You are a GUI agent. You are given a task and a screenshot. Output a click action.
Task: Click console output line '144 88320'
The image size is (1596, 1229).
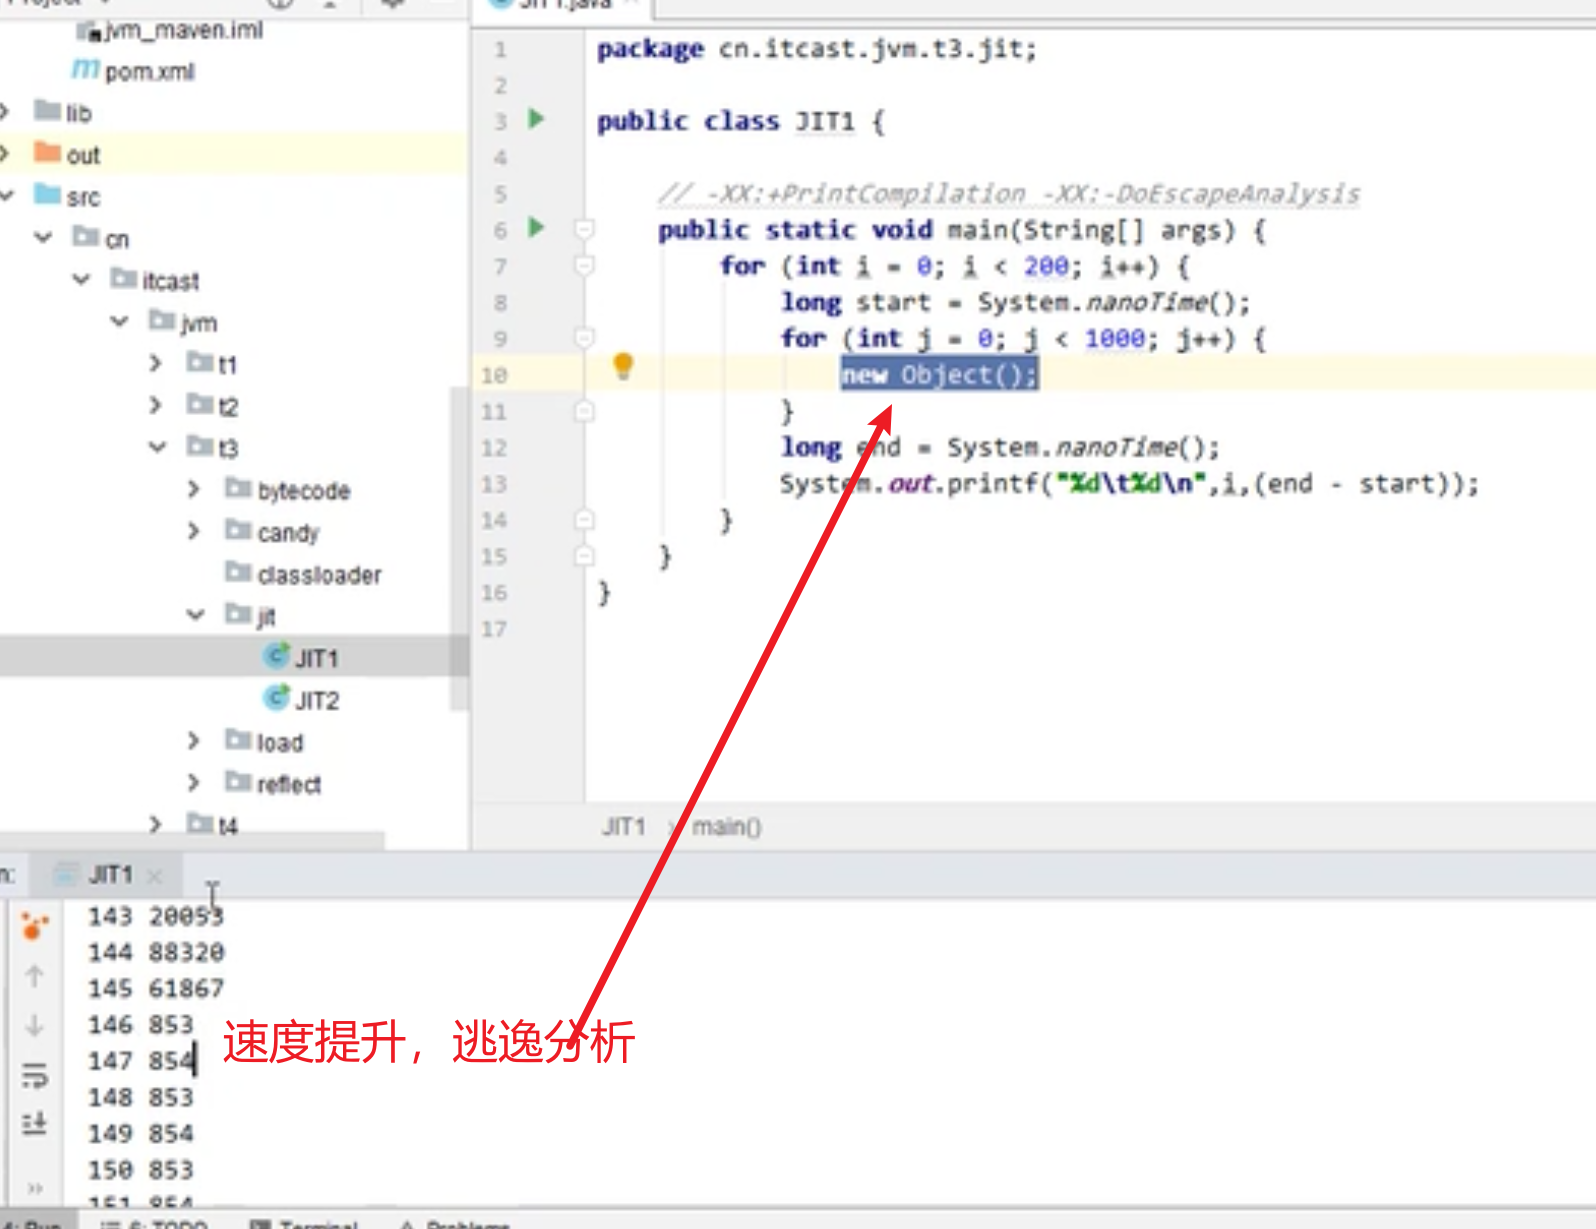click(x=156, y=952)
